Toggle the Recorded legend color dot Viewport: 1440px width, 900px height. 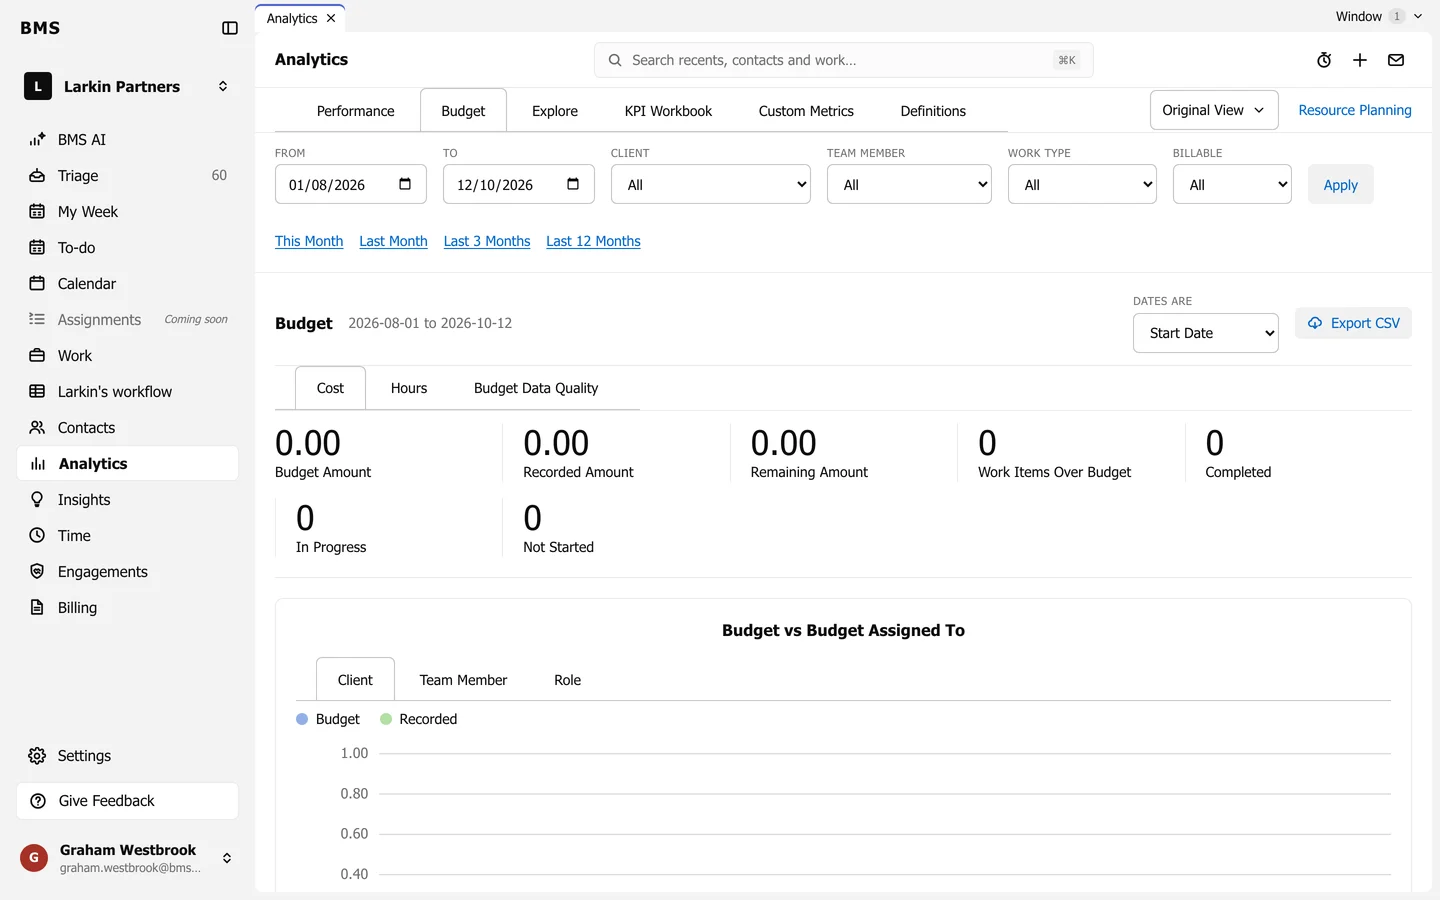coord(386,719)
